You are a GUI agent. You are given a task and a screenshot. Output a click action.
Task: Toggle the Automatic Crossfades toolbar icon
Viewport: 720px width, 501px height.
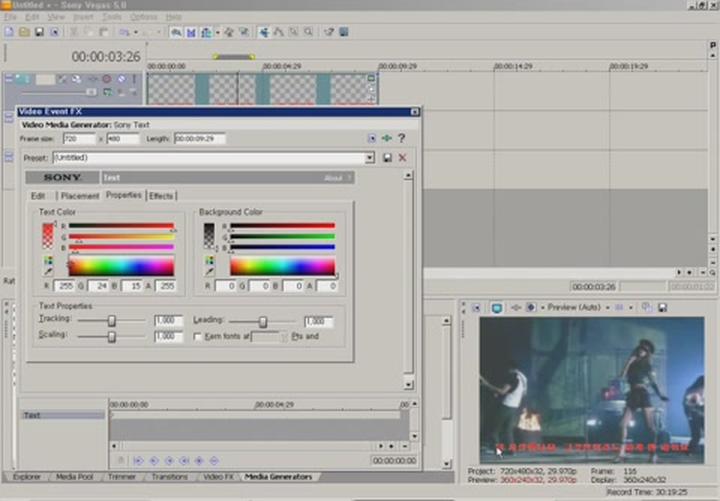[x=191, y=32]
